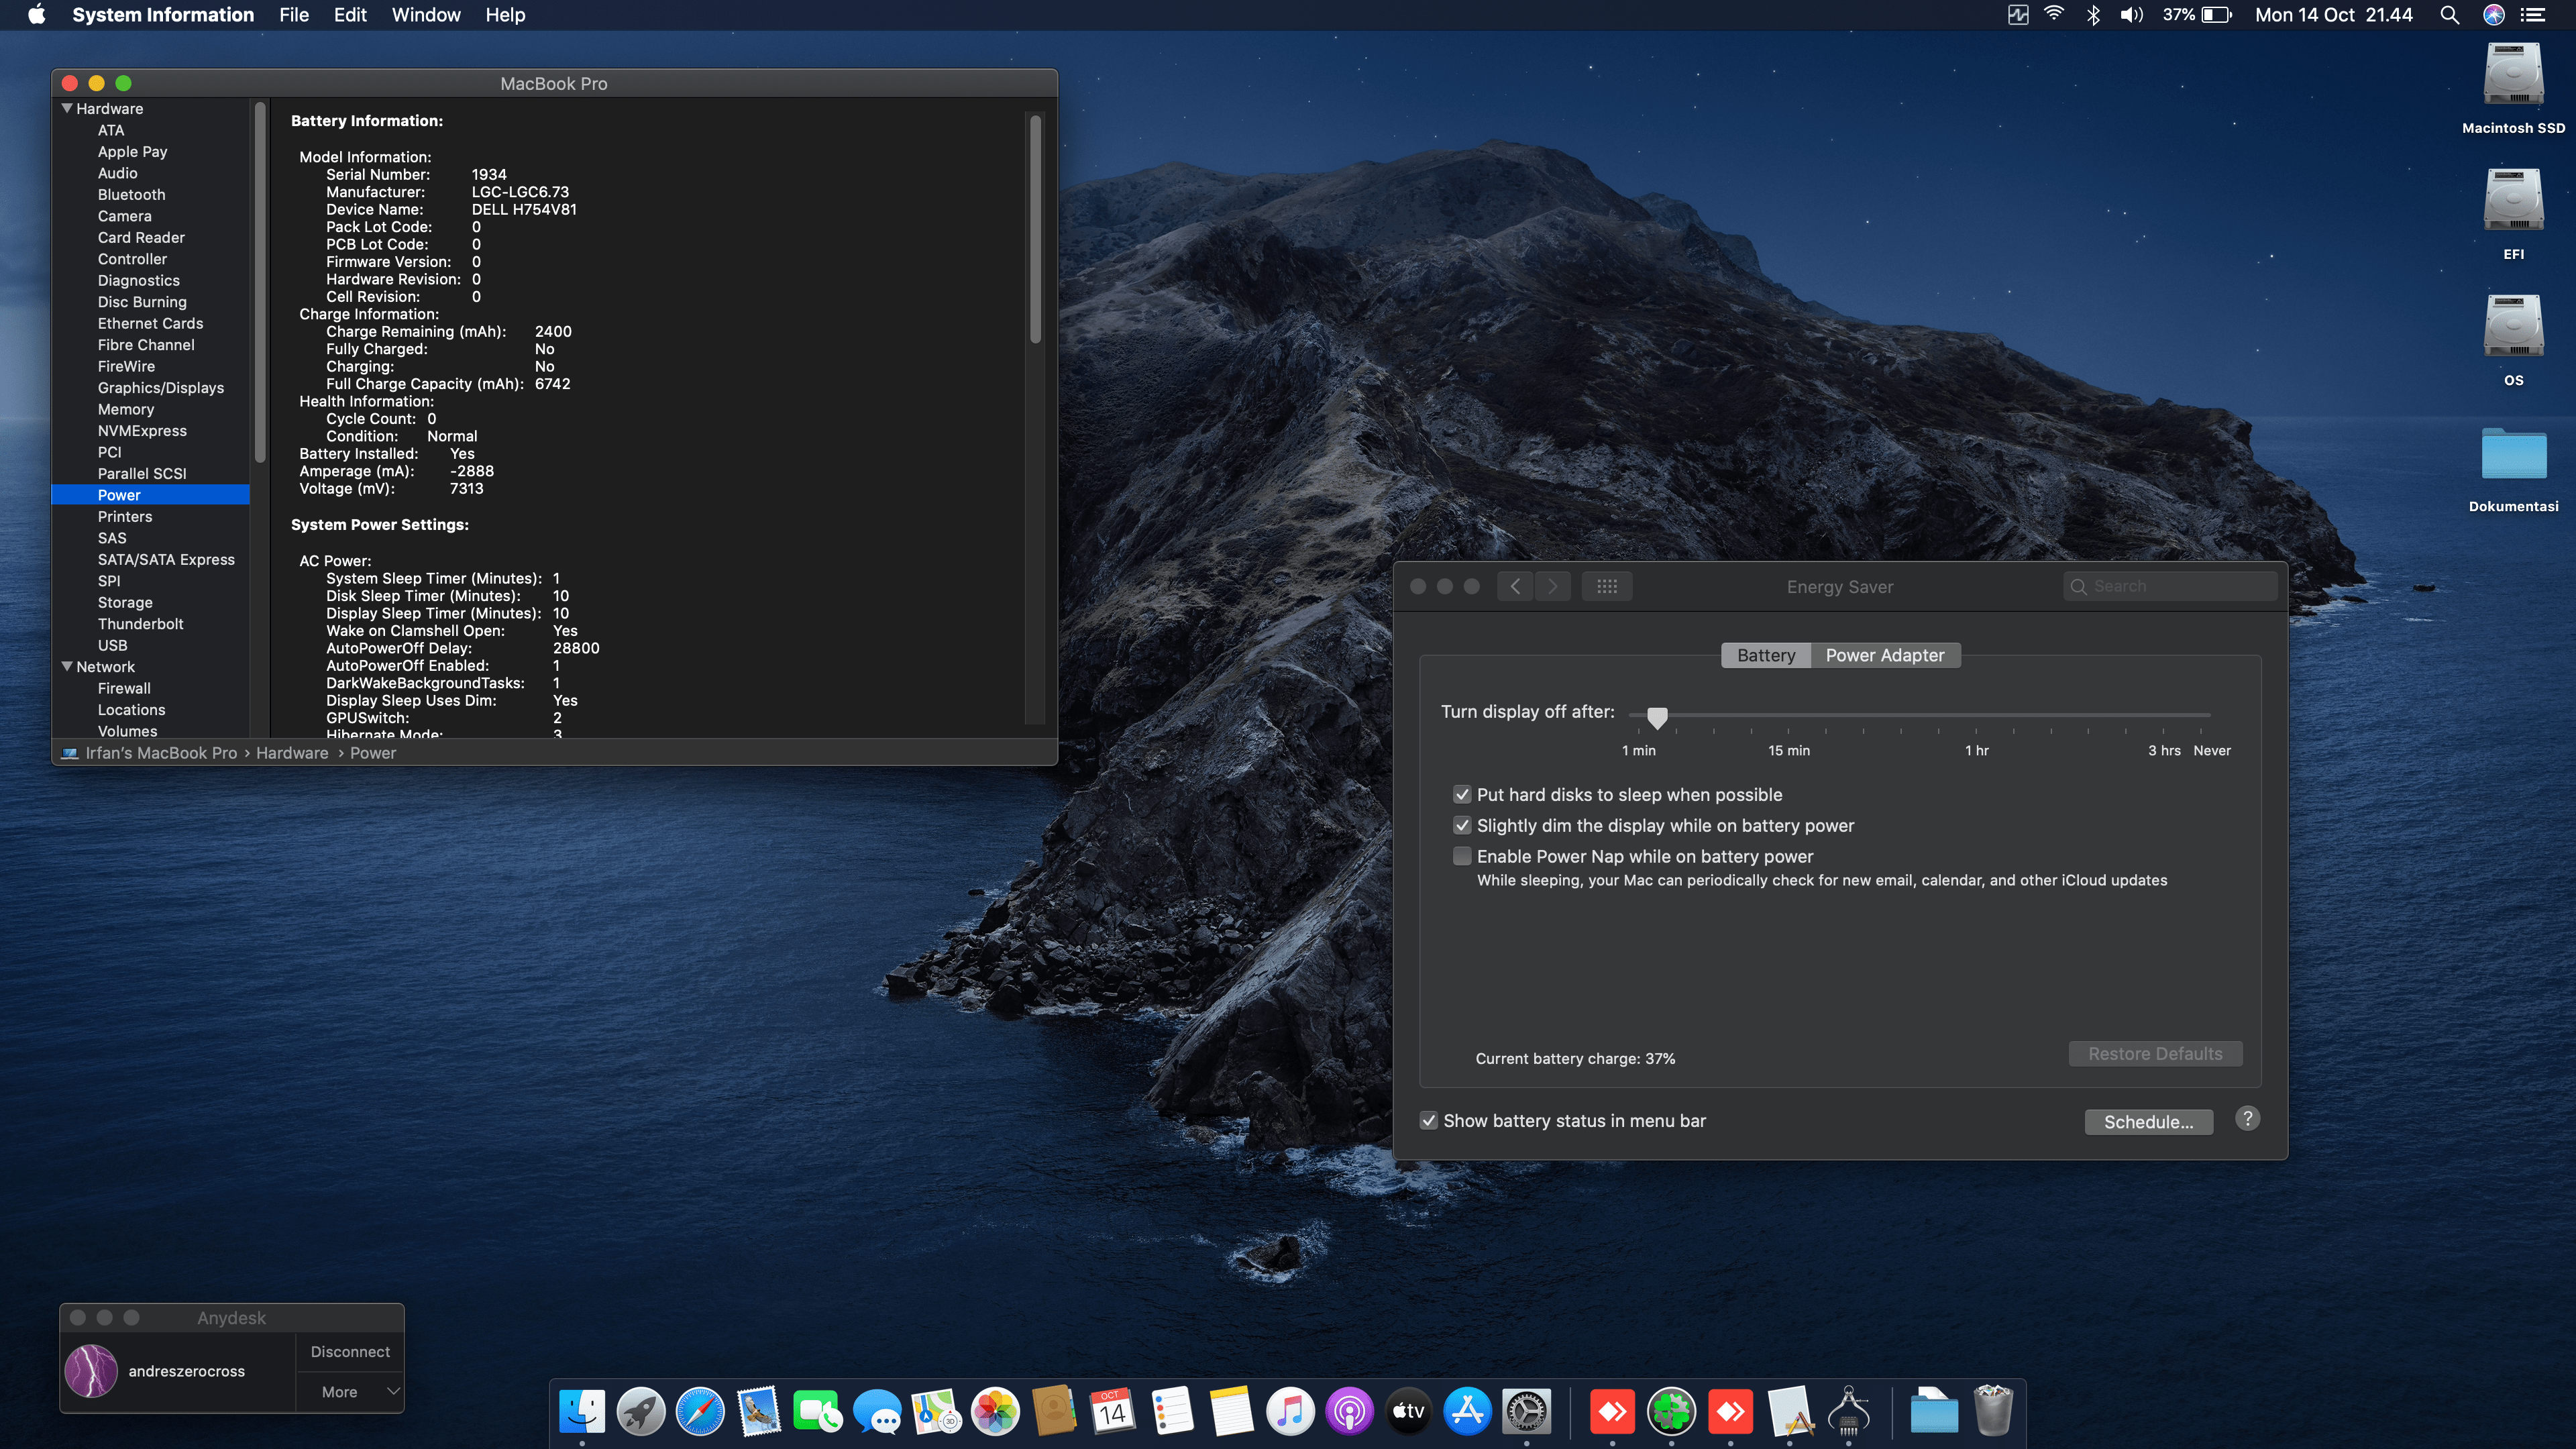The height and width of the screenshot is (1449, 2576).
Task: Switch to the Power Adapter tab
Action: tap(1886, 655)
